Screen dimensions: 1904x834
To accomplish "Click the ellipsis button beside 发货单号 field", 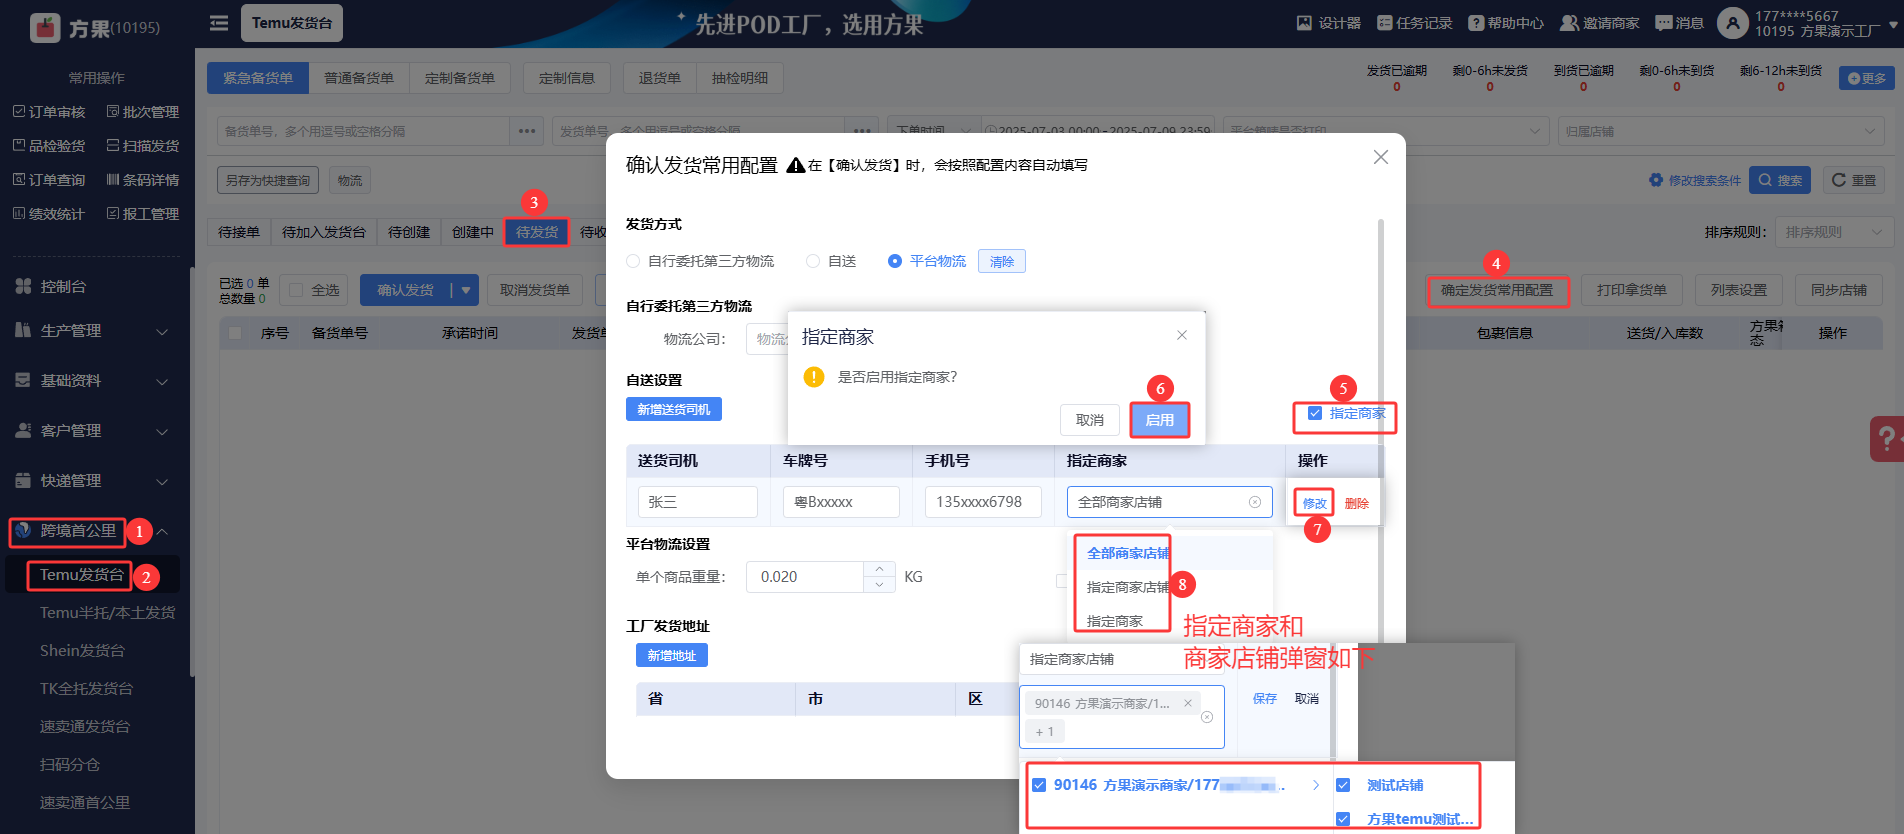I will (x=862, y=131).
